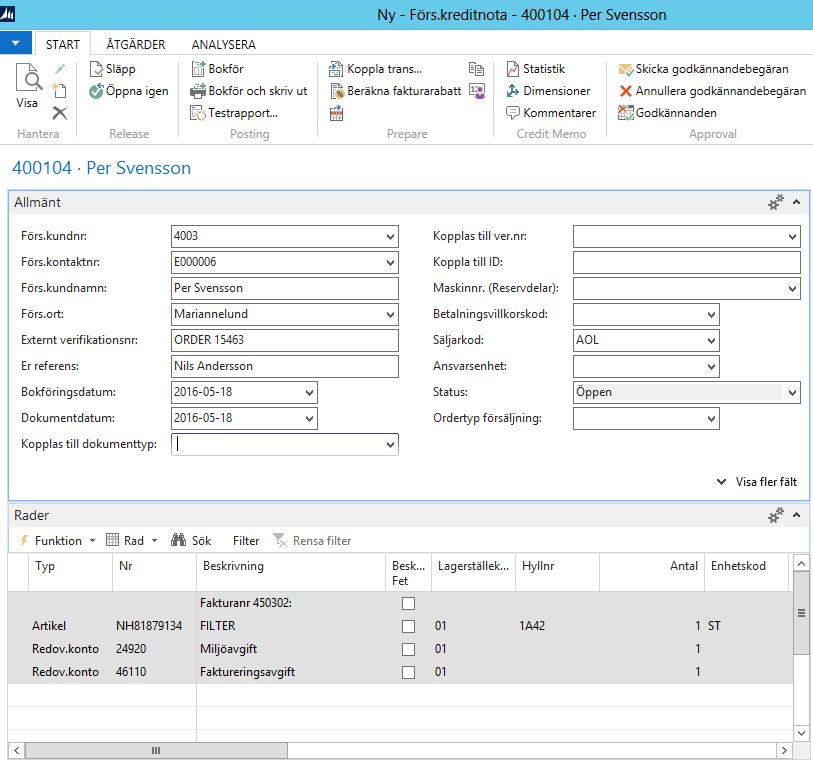Click the pencil edit icon in Hantera
The width and height of the screenshot is (813, 762).
(x=60, y=69)
